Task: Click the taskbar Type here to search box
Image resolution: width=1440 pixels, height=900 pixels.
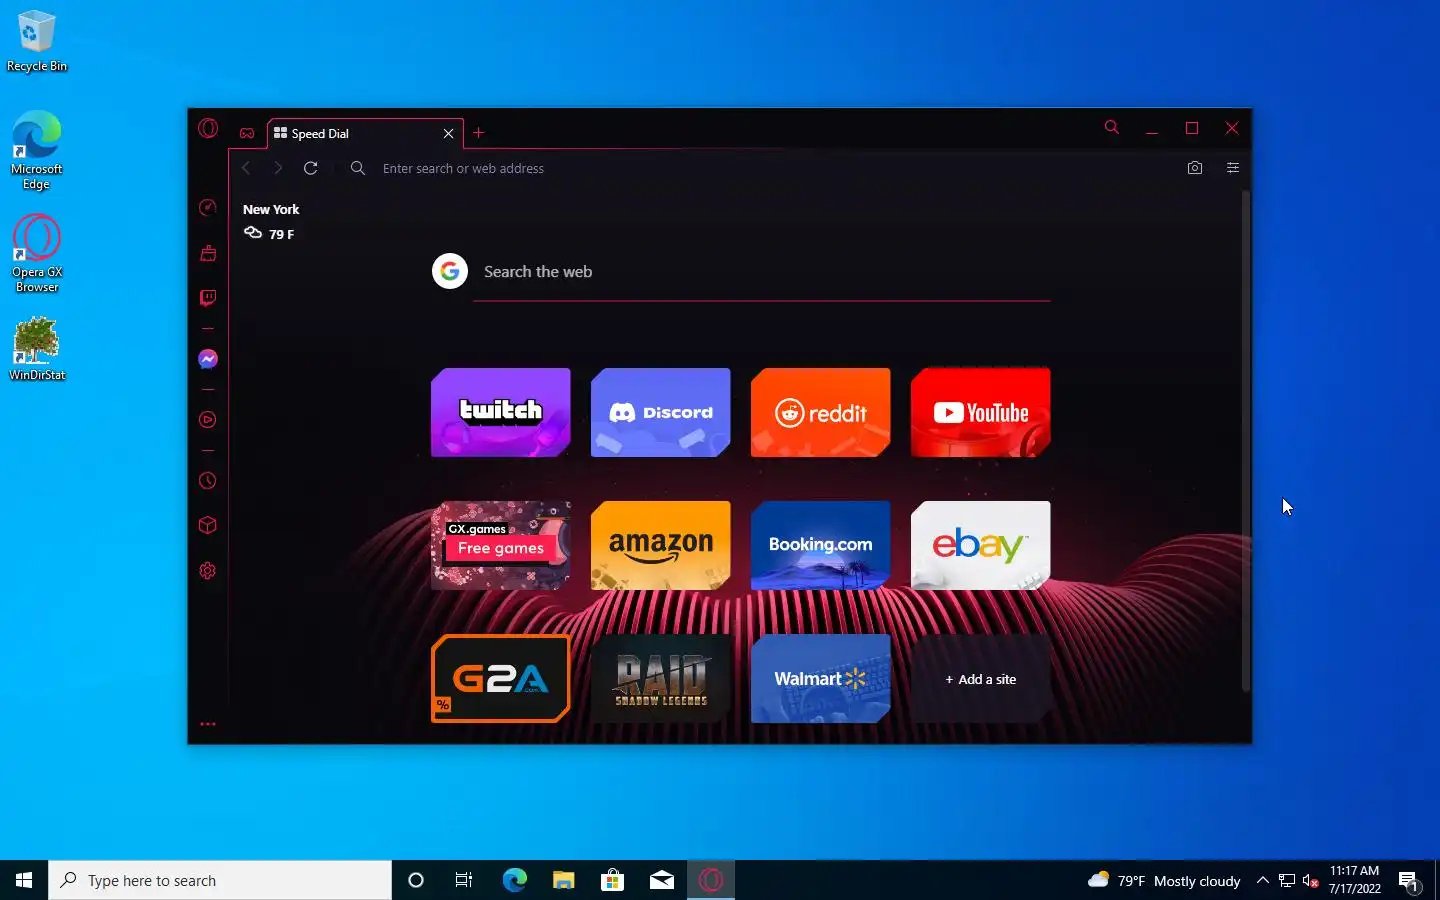Action: (220, 880)
